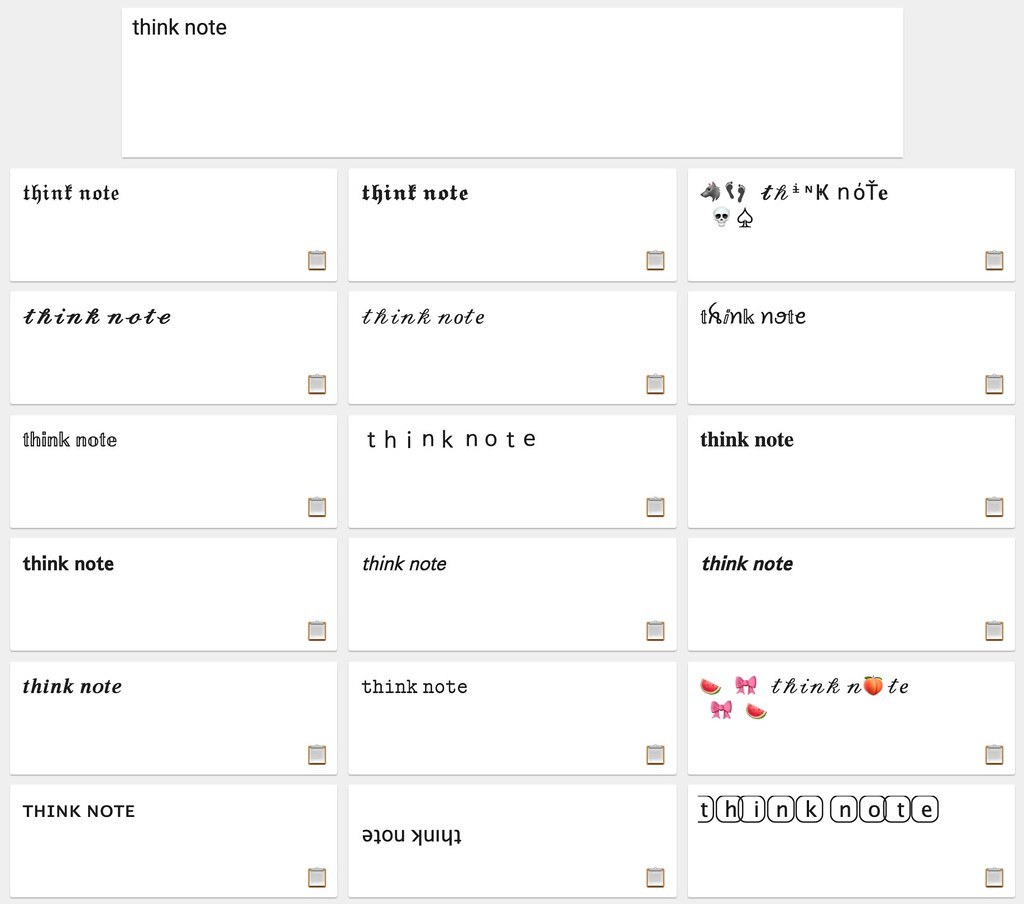Copy the bold italic sans-serif style text
1024x904 pixels.
click(x=994, y=631)
